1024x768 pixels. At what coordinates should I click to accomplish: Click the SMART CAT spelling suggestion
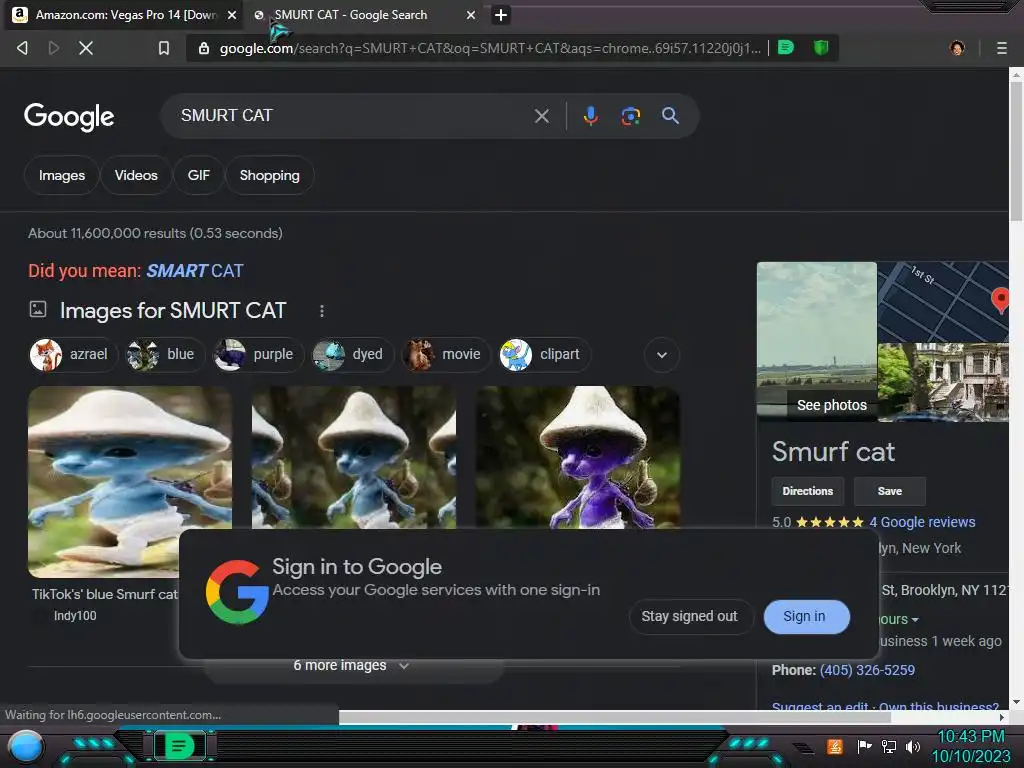(x=195, y=270)
